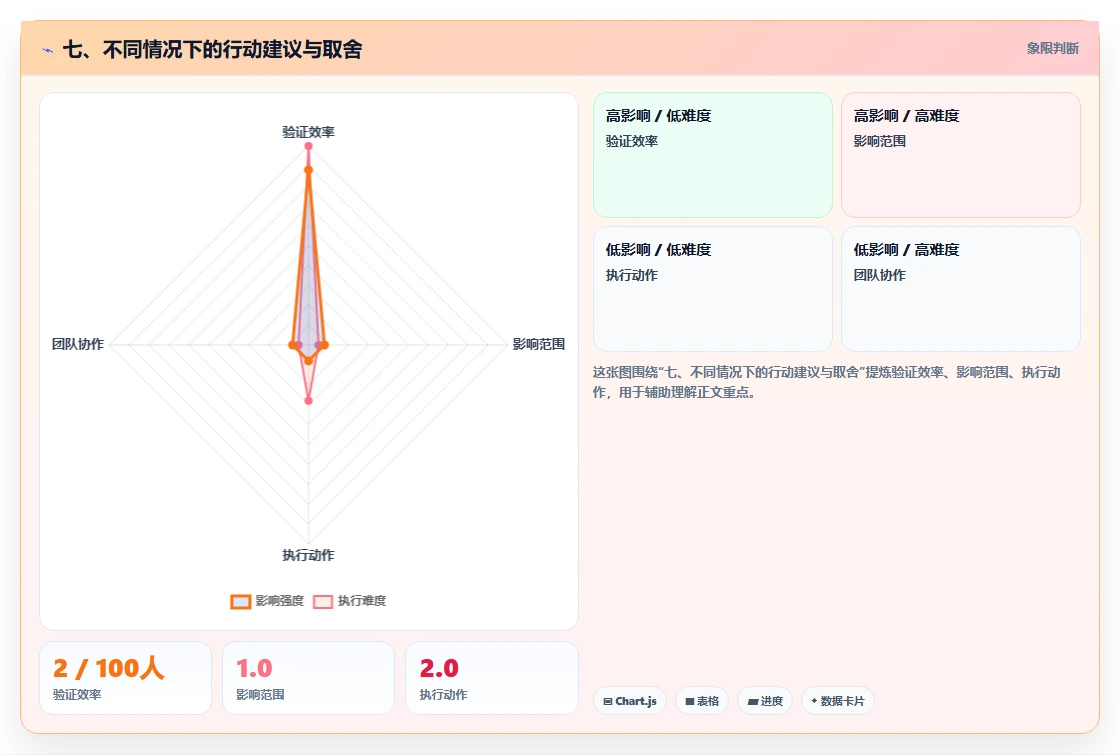Click the 进度 tag chip
The height and width of the screenshot is (755, 1120).
pyautogui.click(x=765, y=701)
